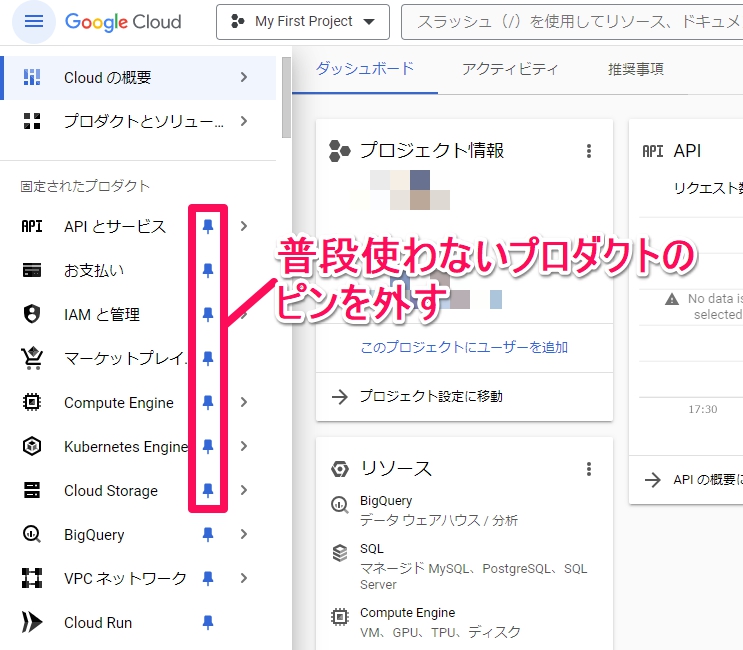The height and width of the screenshot is (650, 743).
Task: Unpin API とサービス from the sidebar
Action: pos(208,226)
